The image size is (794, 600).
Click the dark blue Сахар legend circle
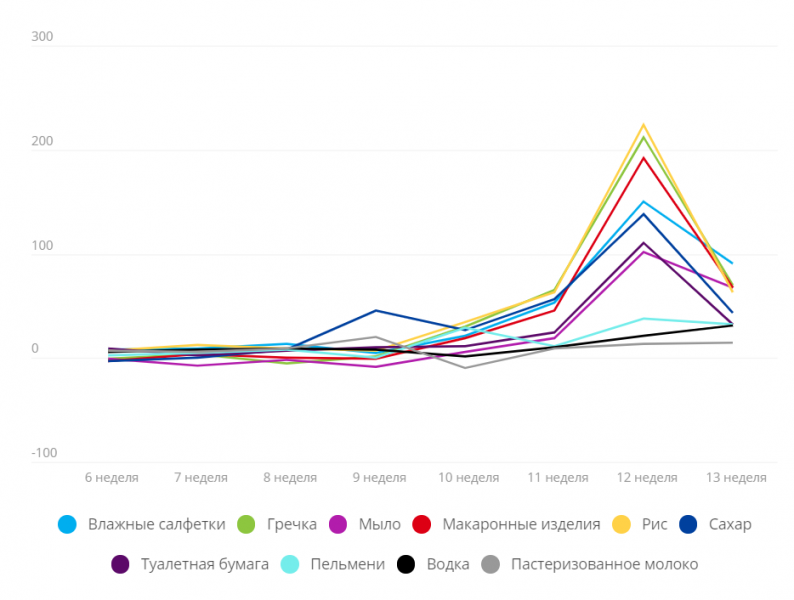coord(688,524)
